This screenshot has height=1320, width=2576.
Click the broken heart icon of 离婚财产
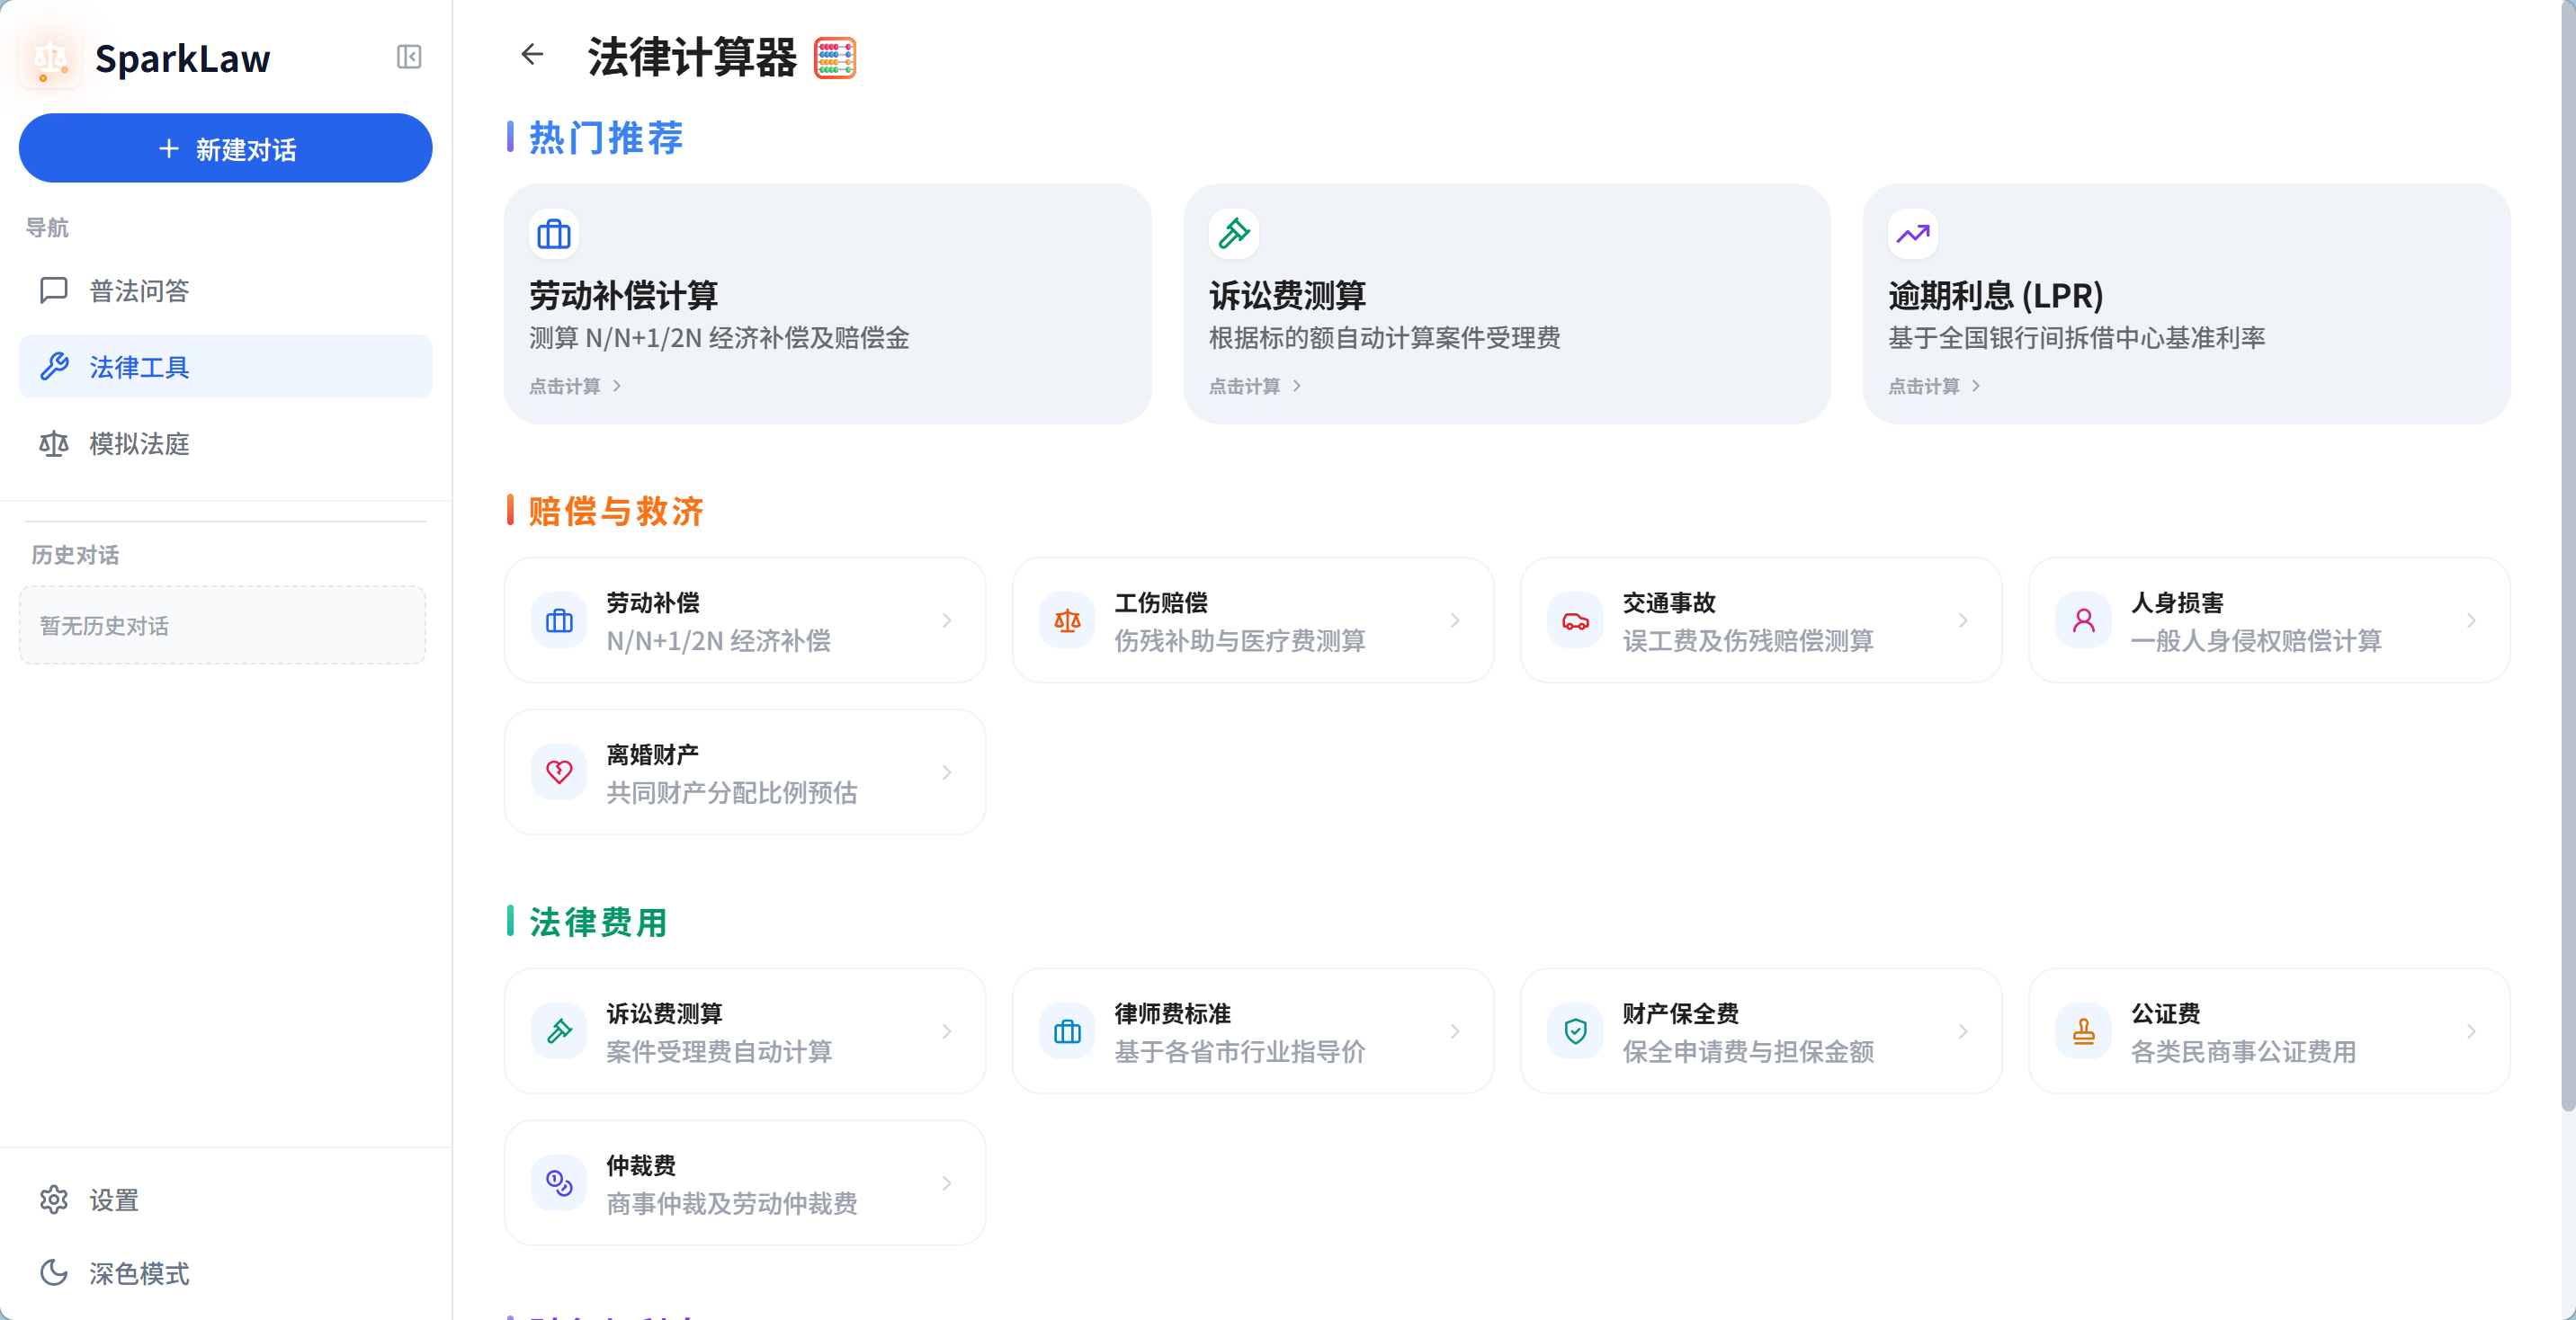pos(559,773)
